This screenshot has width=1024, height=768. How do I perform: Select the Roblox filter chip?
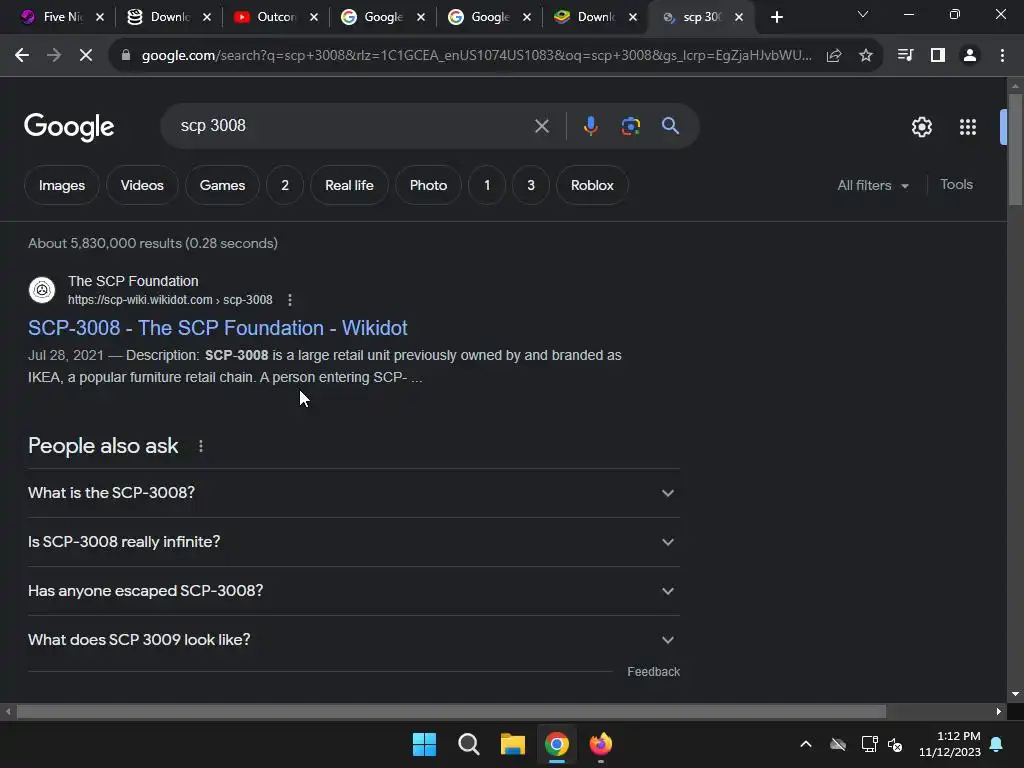(592, 185)
